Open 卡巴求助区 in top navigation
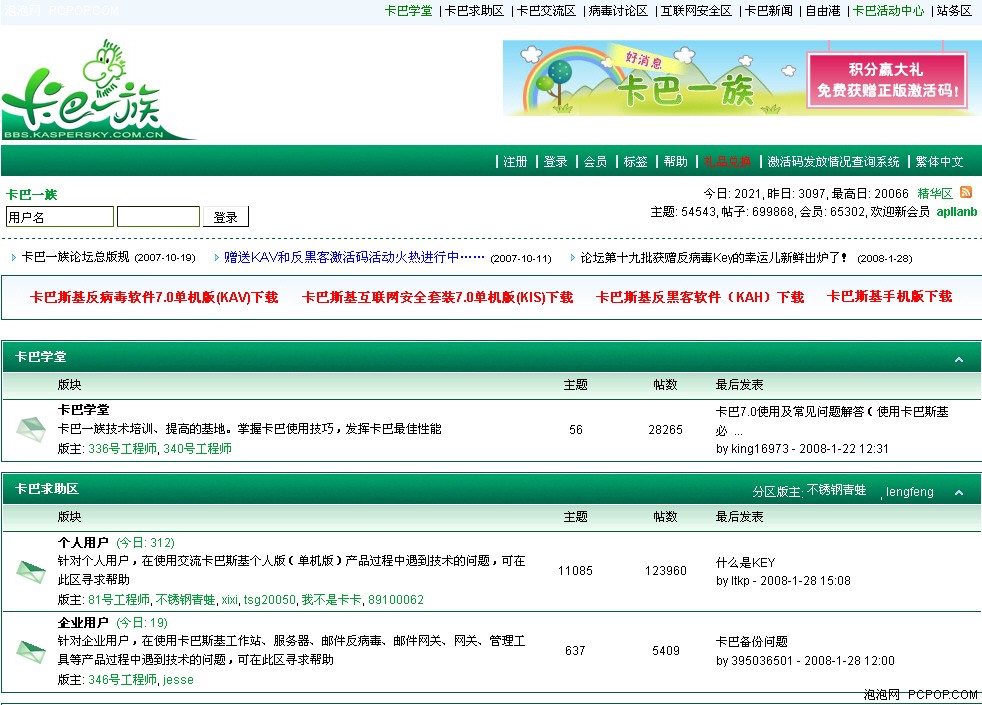982x705 pixels. (x=474, y=11)
